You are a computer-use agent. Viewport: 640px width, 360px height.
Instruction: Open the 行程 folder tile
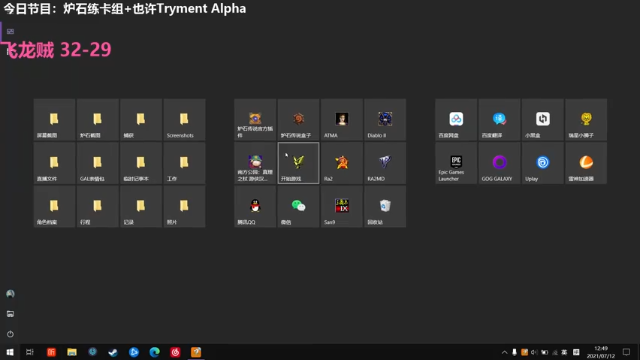(98, 207)
